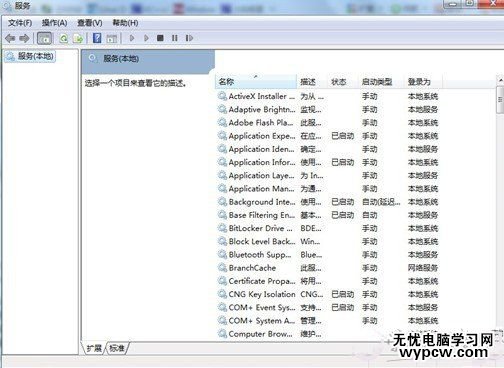
Task: Click the Stop service square icon
Action: [x=160, y=38]
